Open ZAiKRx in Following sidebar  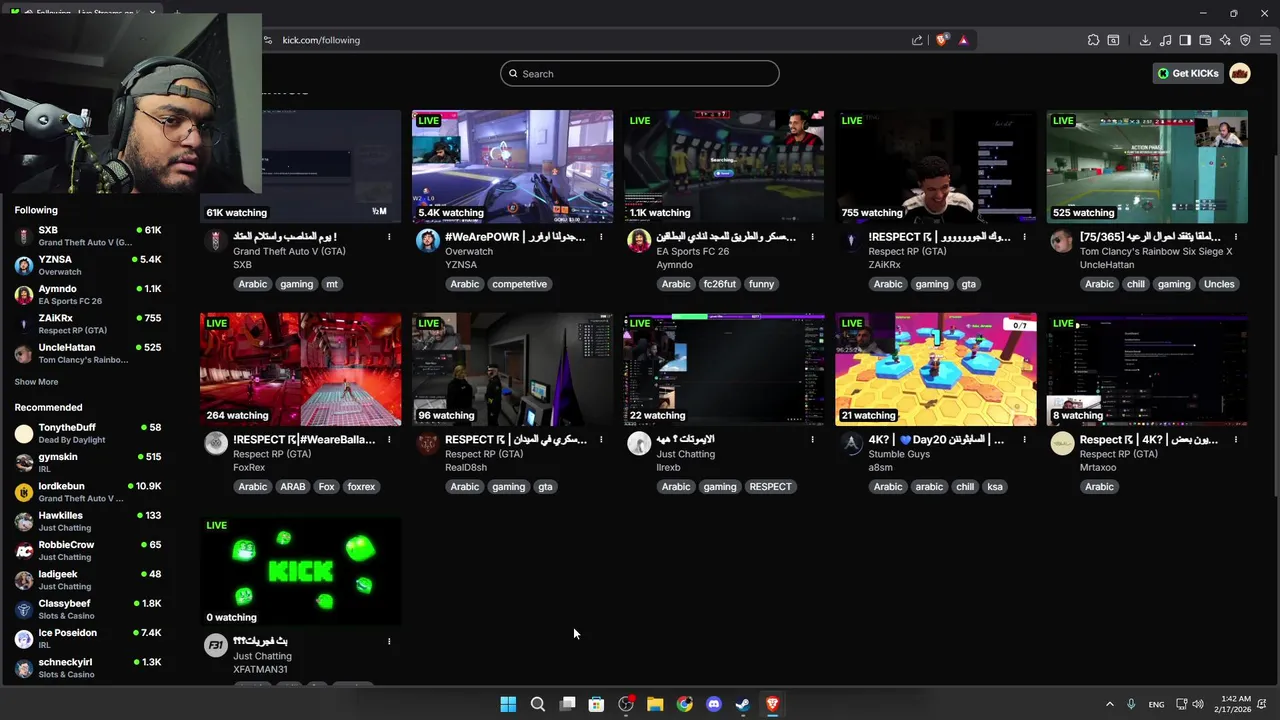pyautogui.click(x=88, y=324)
